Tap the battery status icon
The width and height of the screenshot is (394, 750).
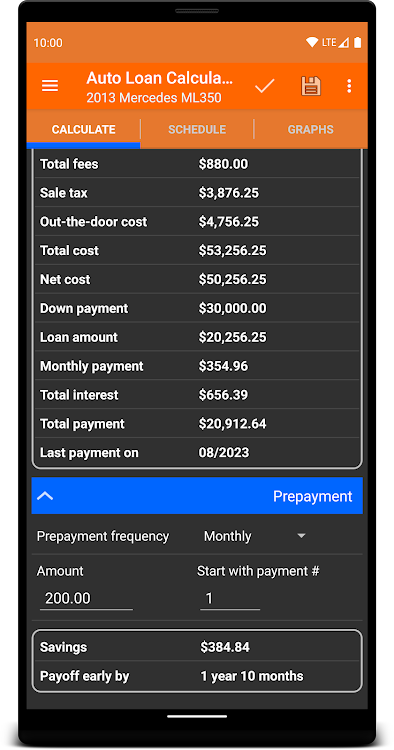pyautogui.click(x=357, y=43)
